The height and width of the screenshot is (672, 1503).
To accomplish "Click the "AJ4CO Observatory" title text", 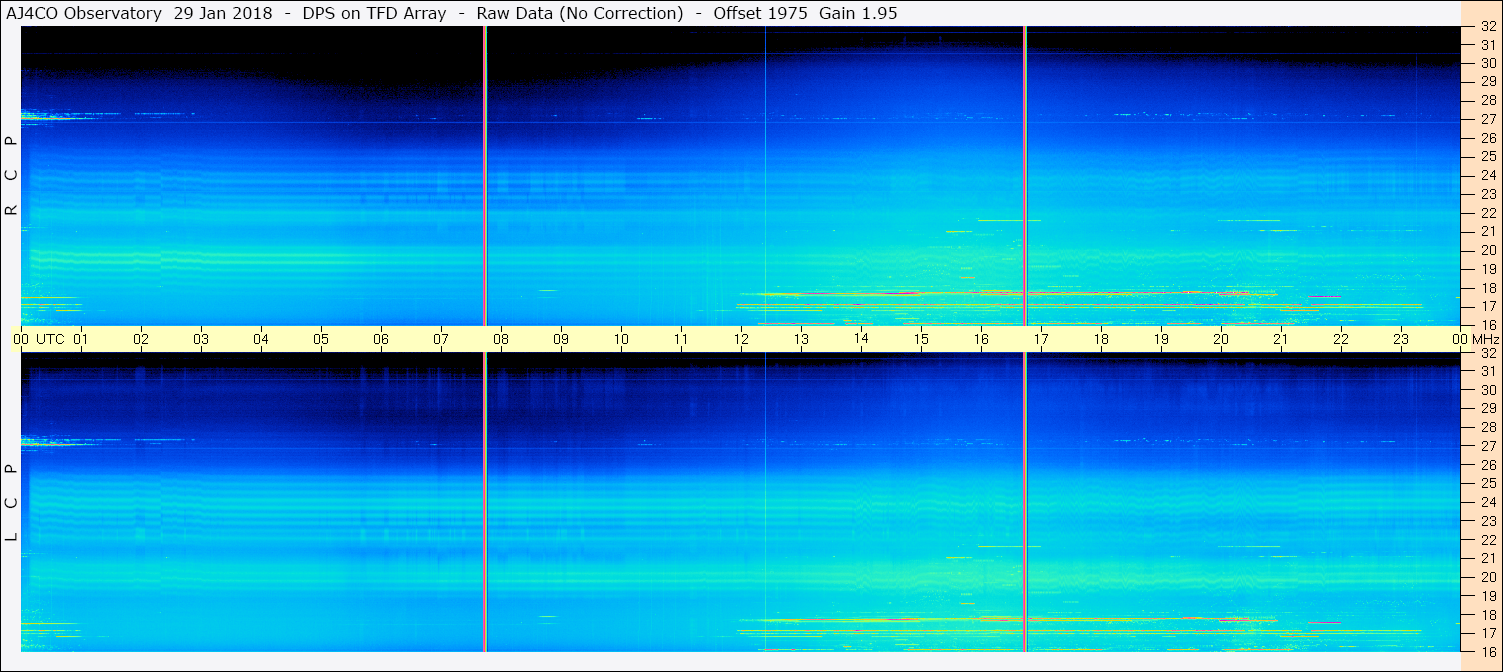I will [x=84, y=14].
